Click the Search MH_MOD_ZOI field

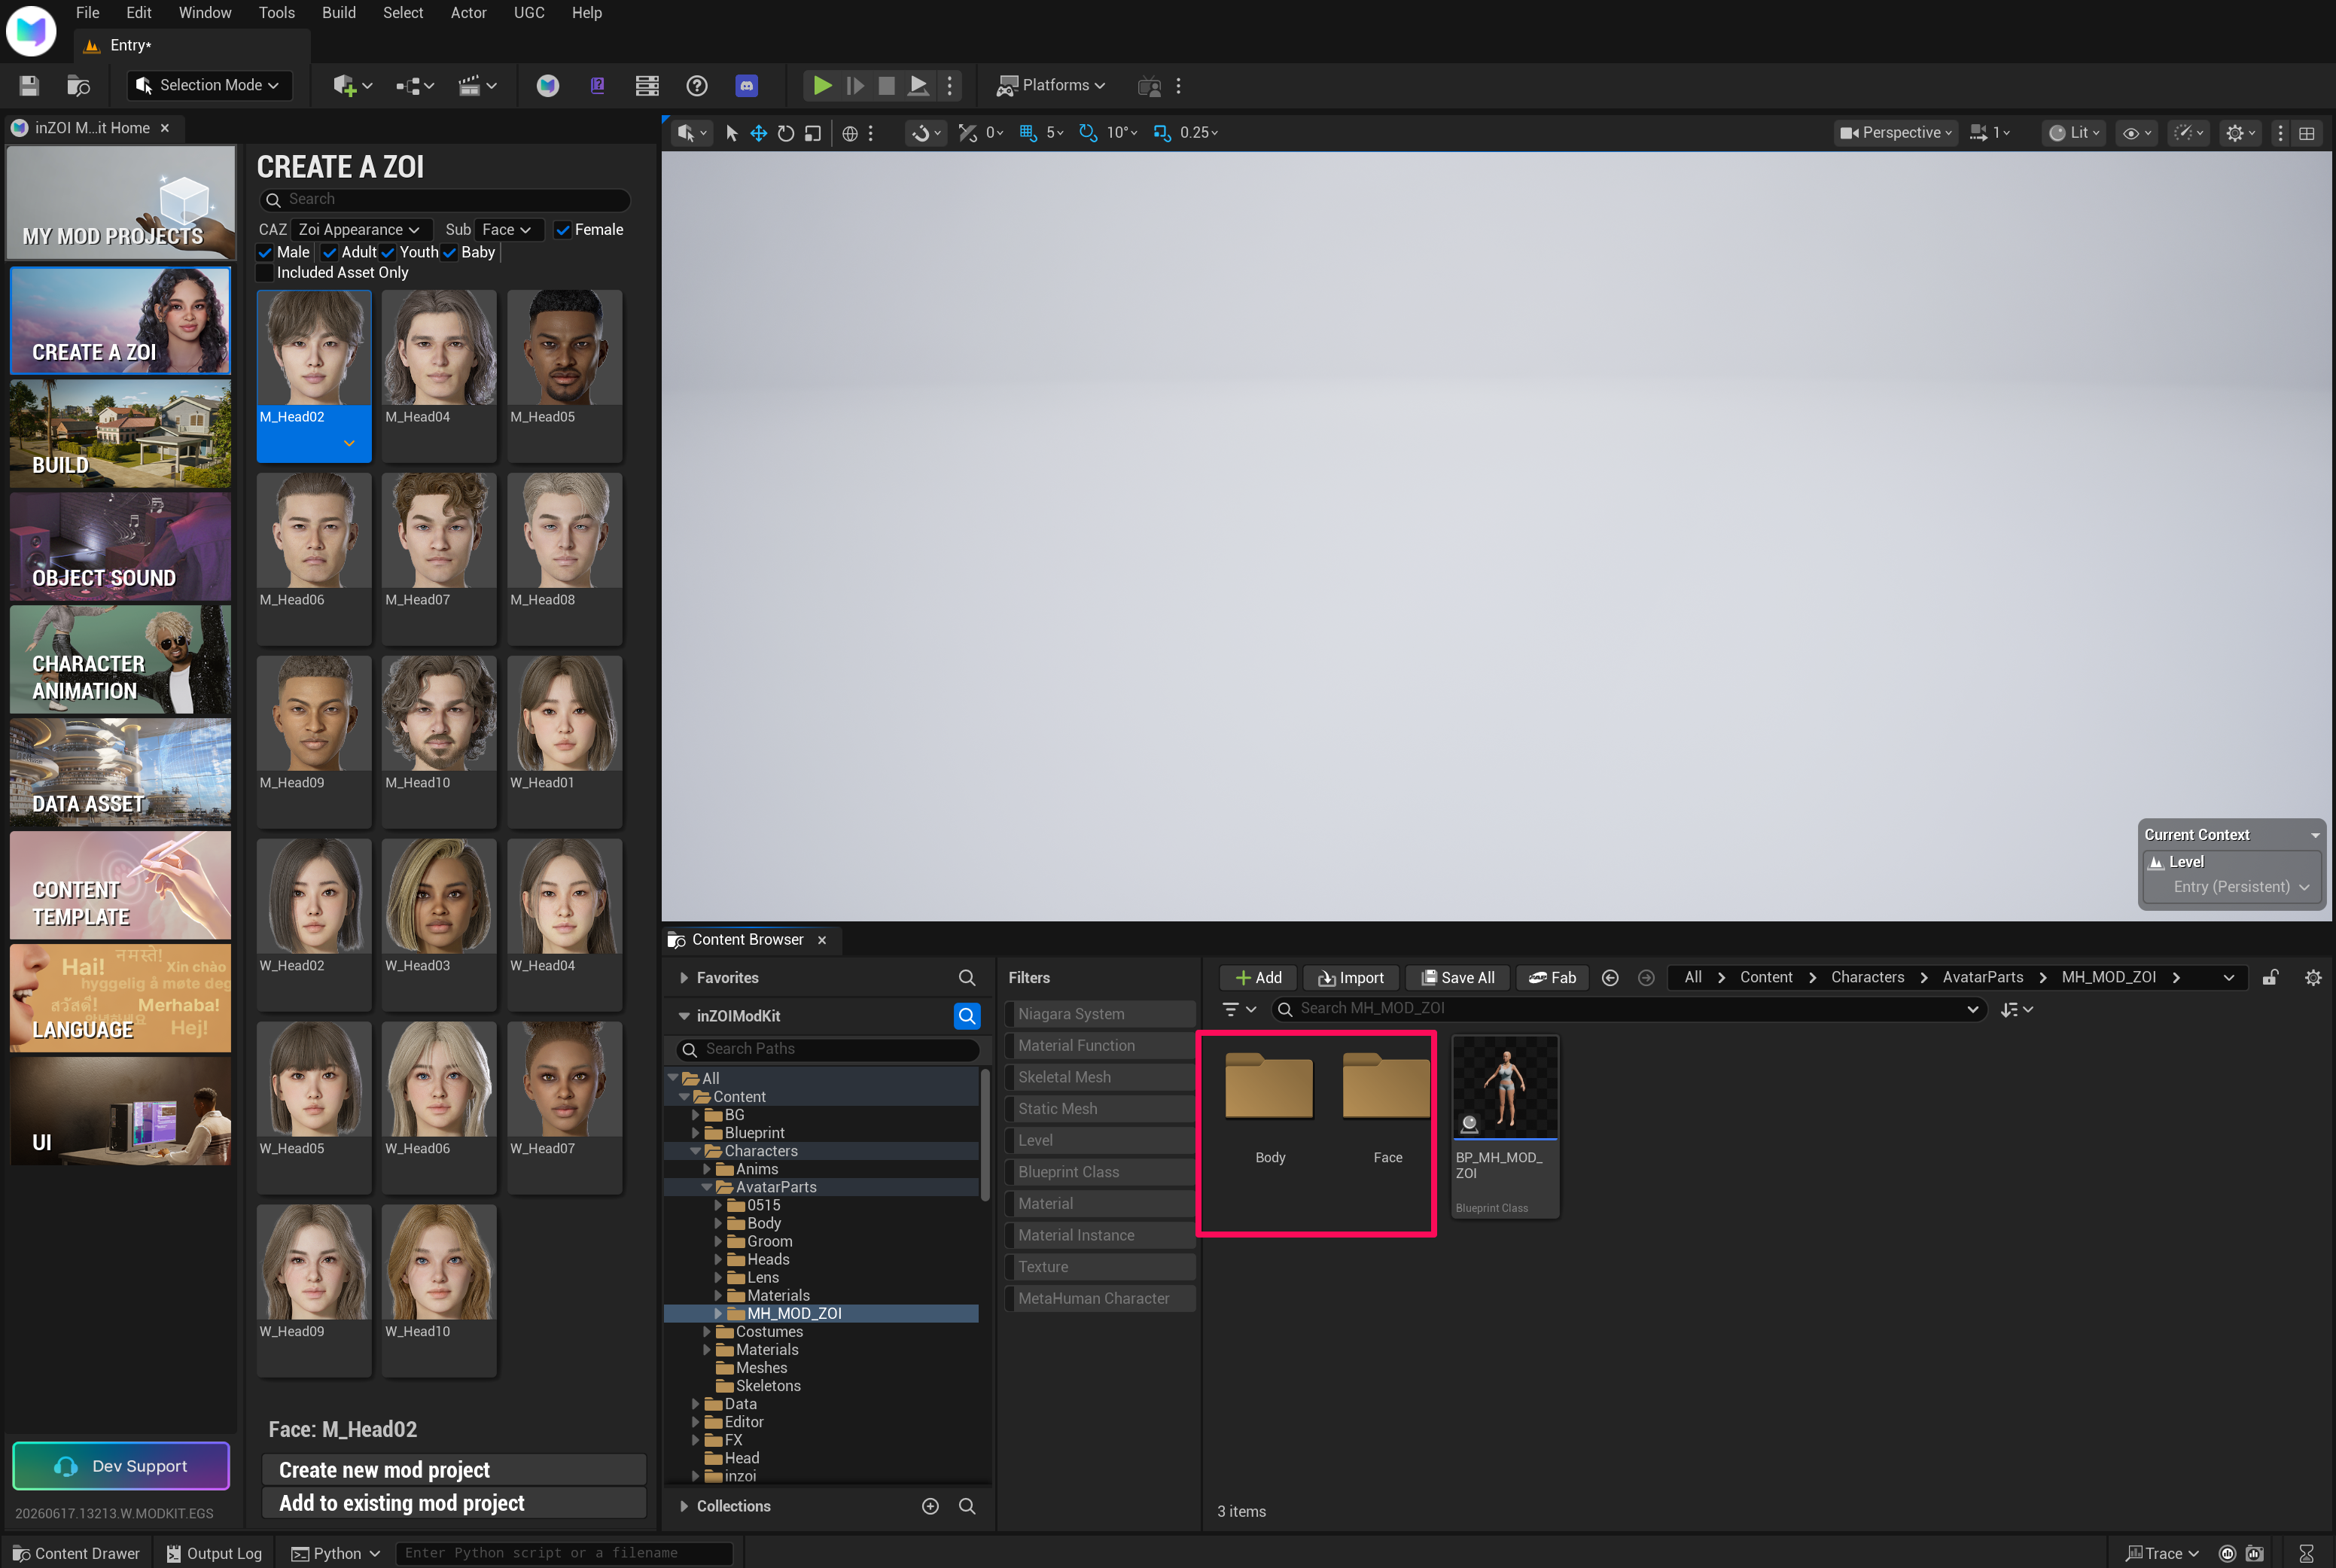[1628, 1009]
